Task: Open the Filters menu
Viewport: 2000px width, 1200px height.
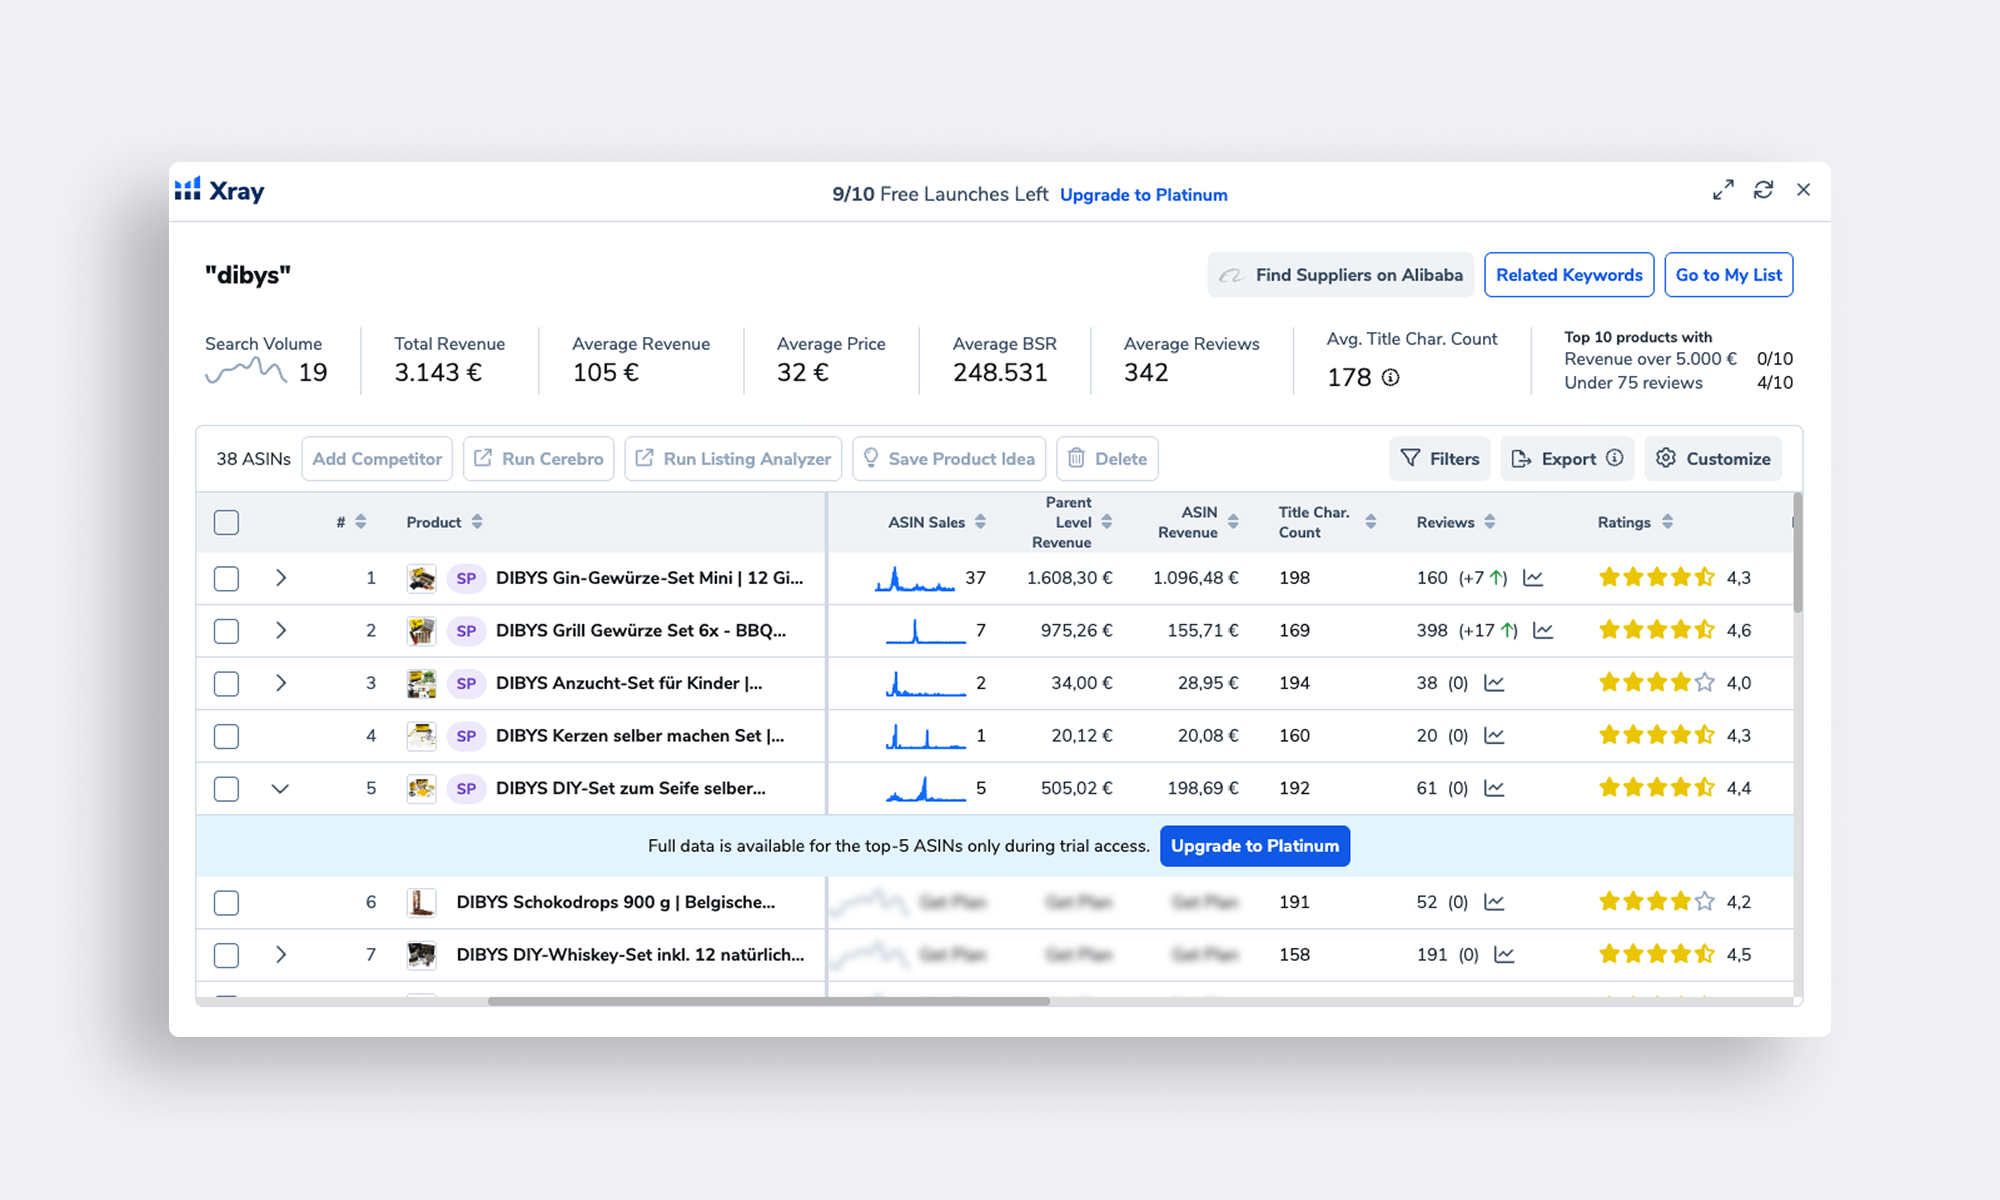Action: point(1439,459)
